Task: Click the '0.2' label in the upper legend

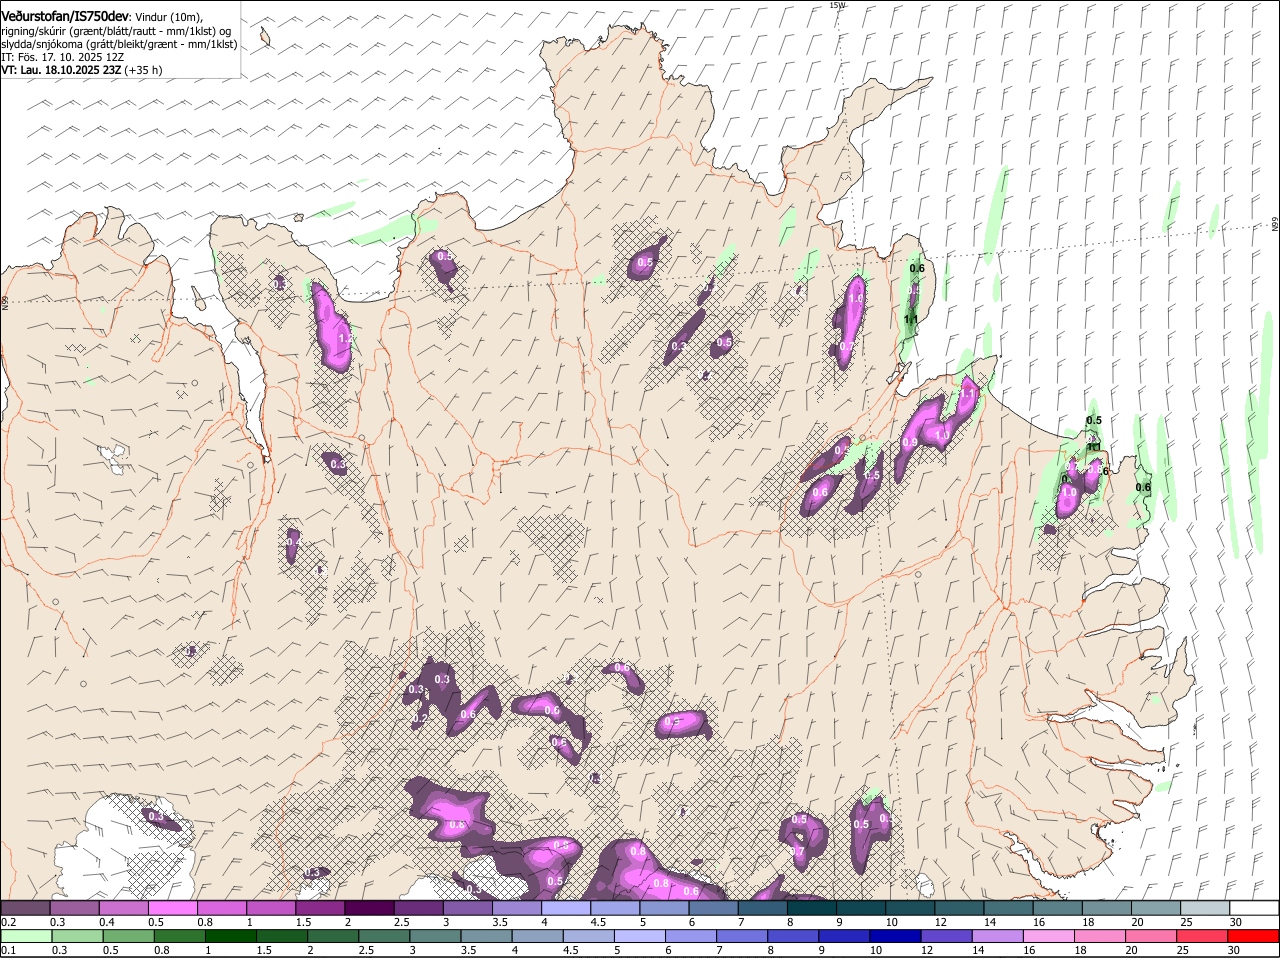Action: 9,922
